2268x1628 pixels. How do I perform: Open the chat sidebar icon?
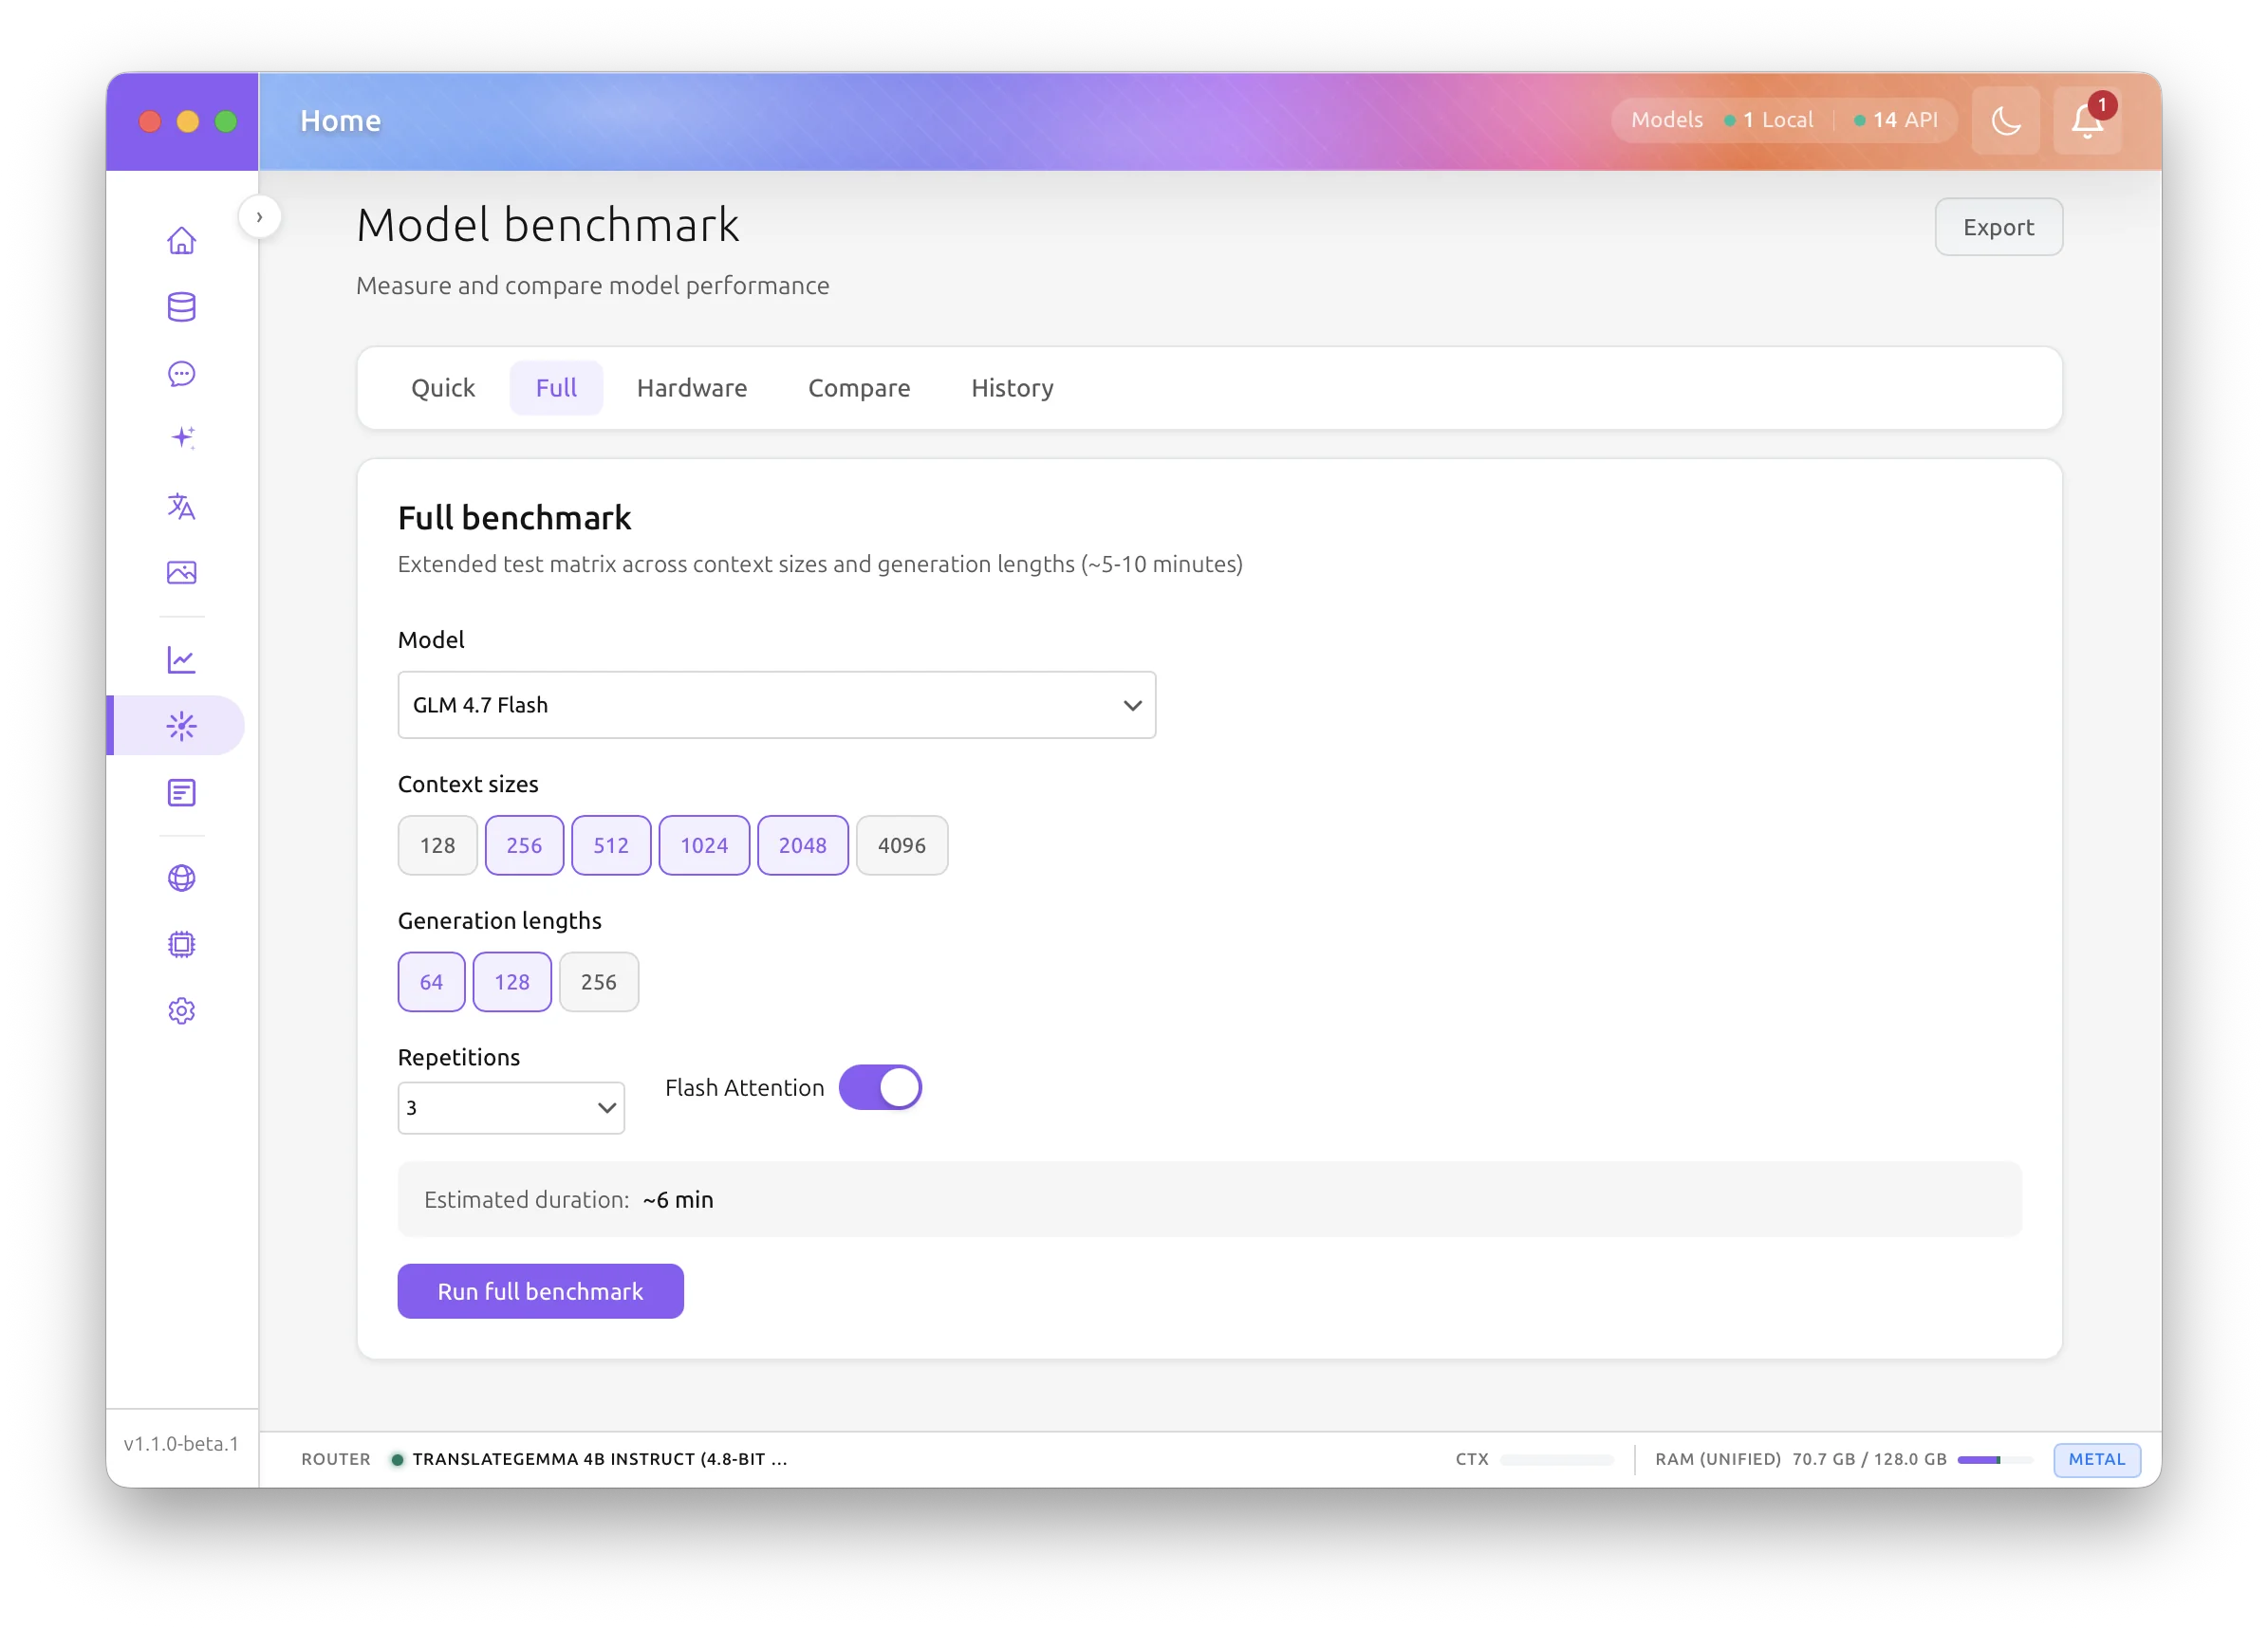tap(181, 373)
